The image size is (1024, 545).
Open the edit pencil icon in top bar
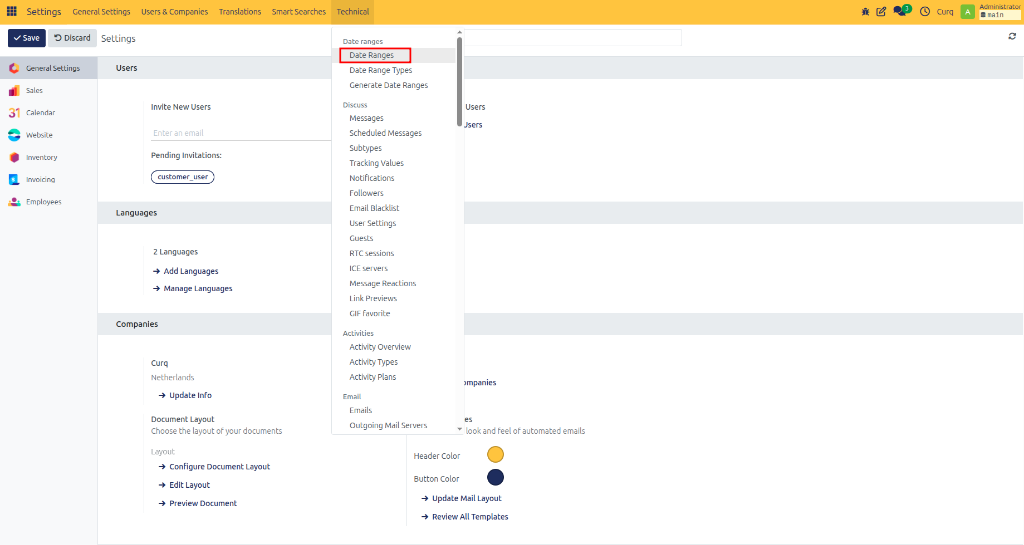(x=881, y=12)
